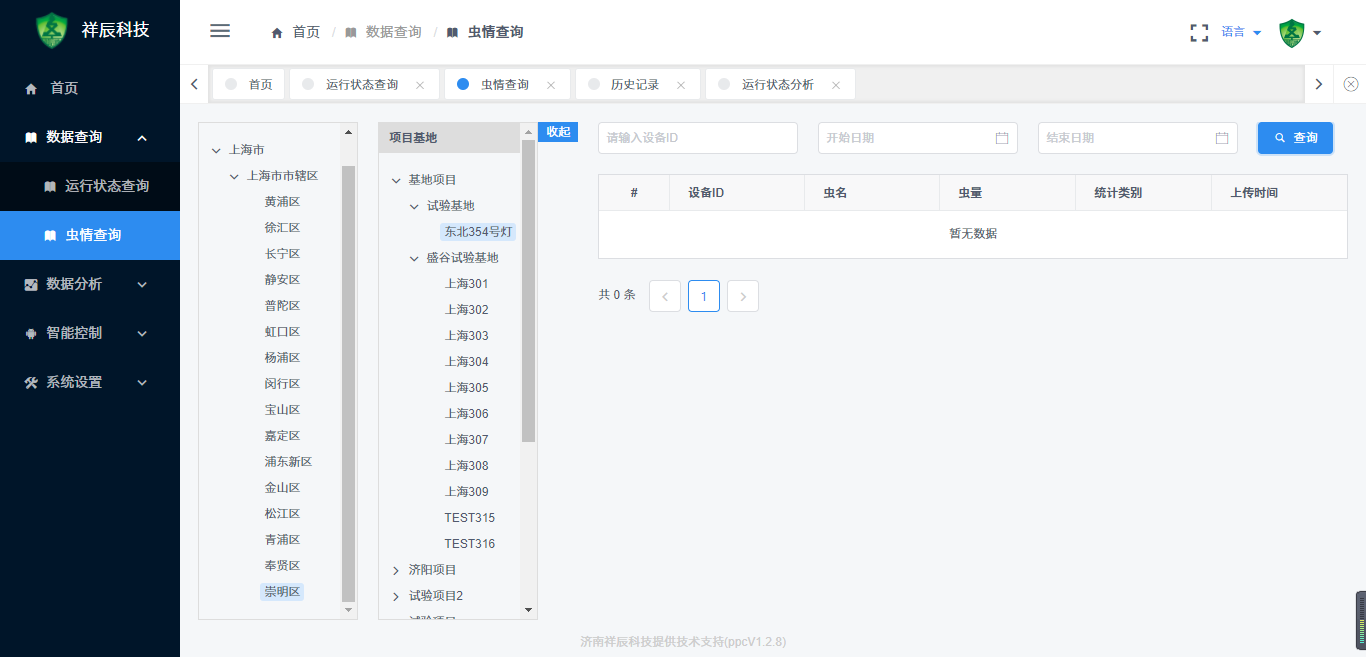Click the device ID input field
The height and width of the screenshot is (657, 1366).
click(x=697, y=138)
